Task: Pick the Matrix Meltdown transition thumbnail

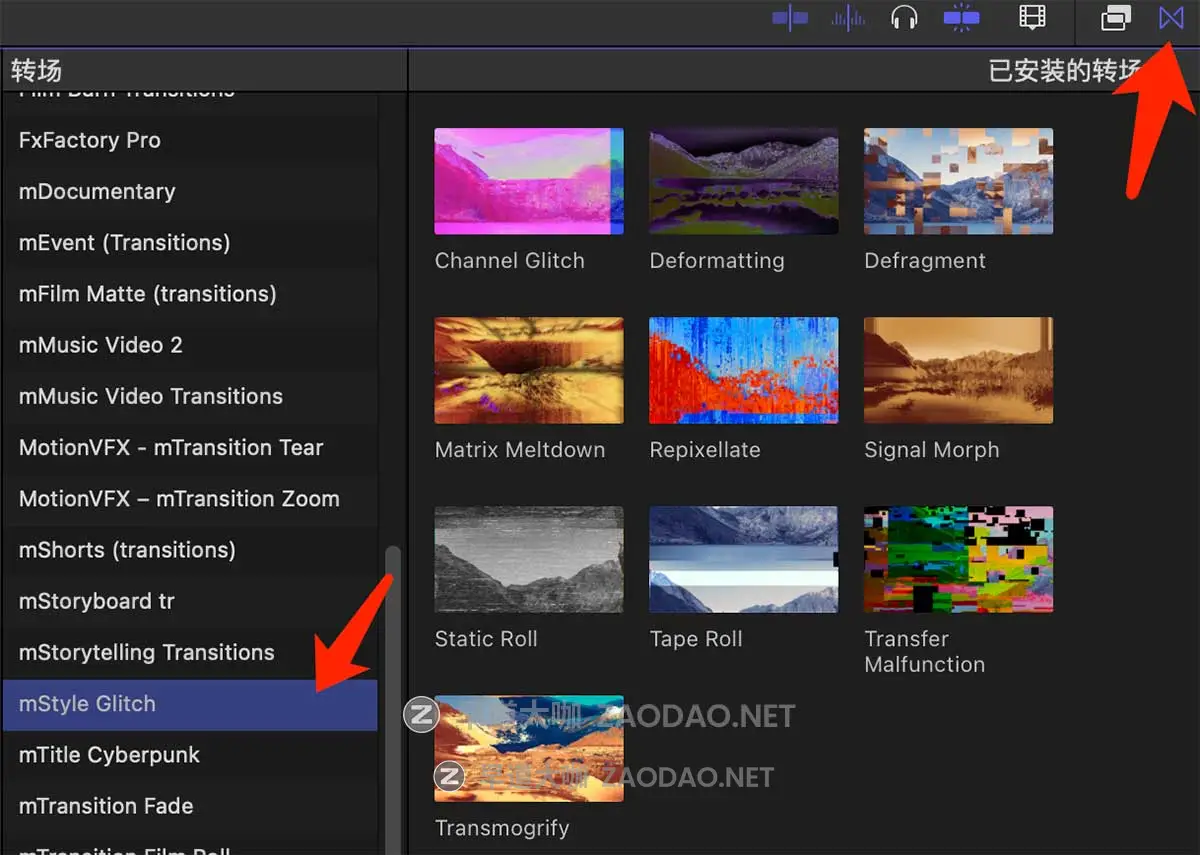Action: click(x=529, y=371)
